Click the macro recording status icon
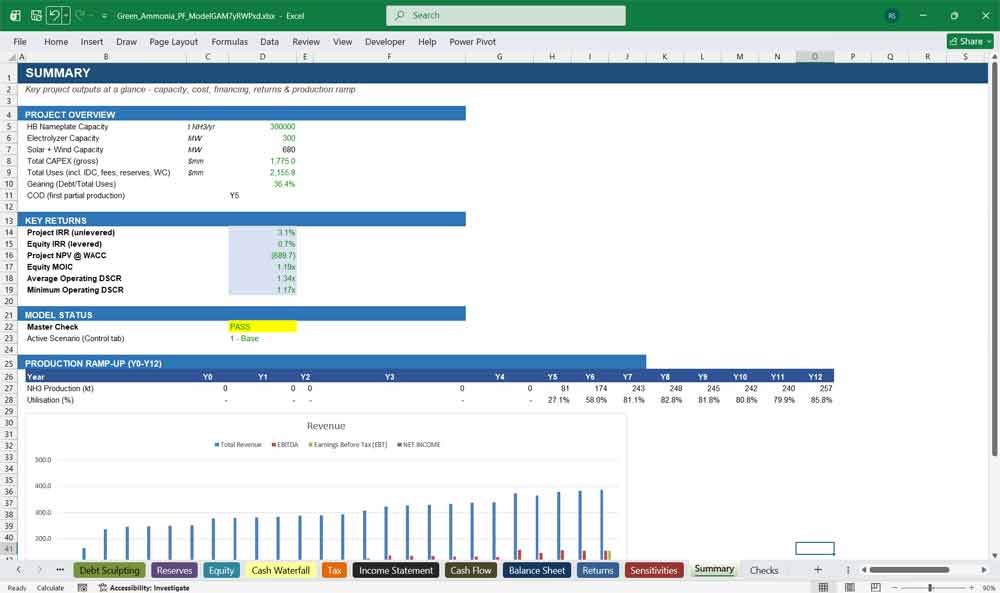This screenshot has width=1000, height=593. coord(82,587)
